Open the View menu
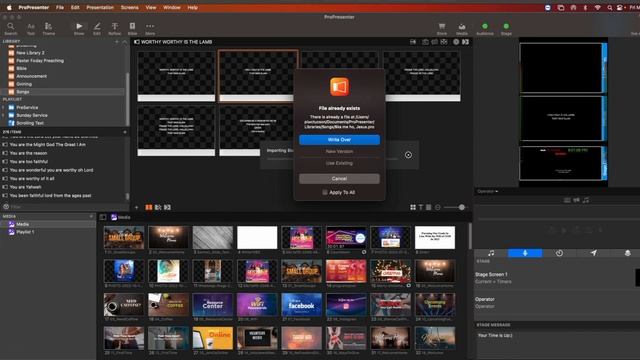The image size is (640, 360). tap(151, 7)
